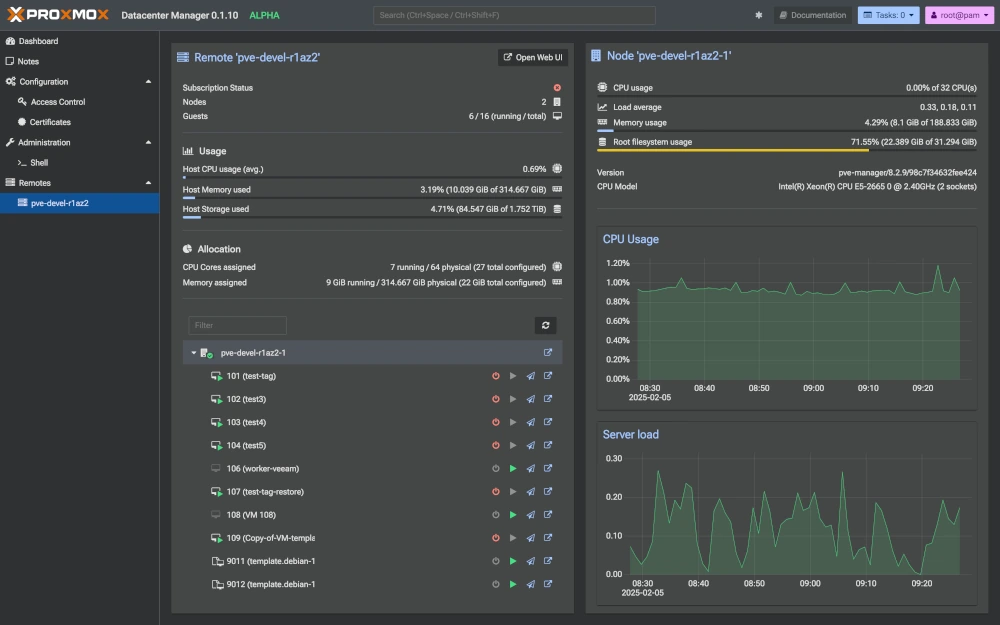Open Access Control settings

[x=79, y=102]
